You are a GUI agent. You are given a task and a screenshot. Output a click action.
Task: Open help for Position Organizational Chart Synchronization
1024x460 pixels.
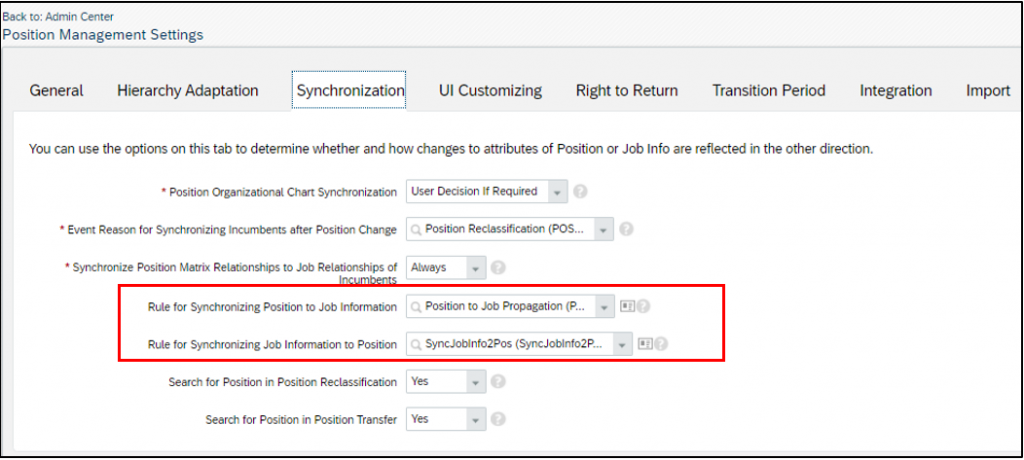(x=579, y=192)
